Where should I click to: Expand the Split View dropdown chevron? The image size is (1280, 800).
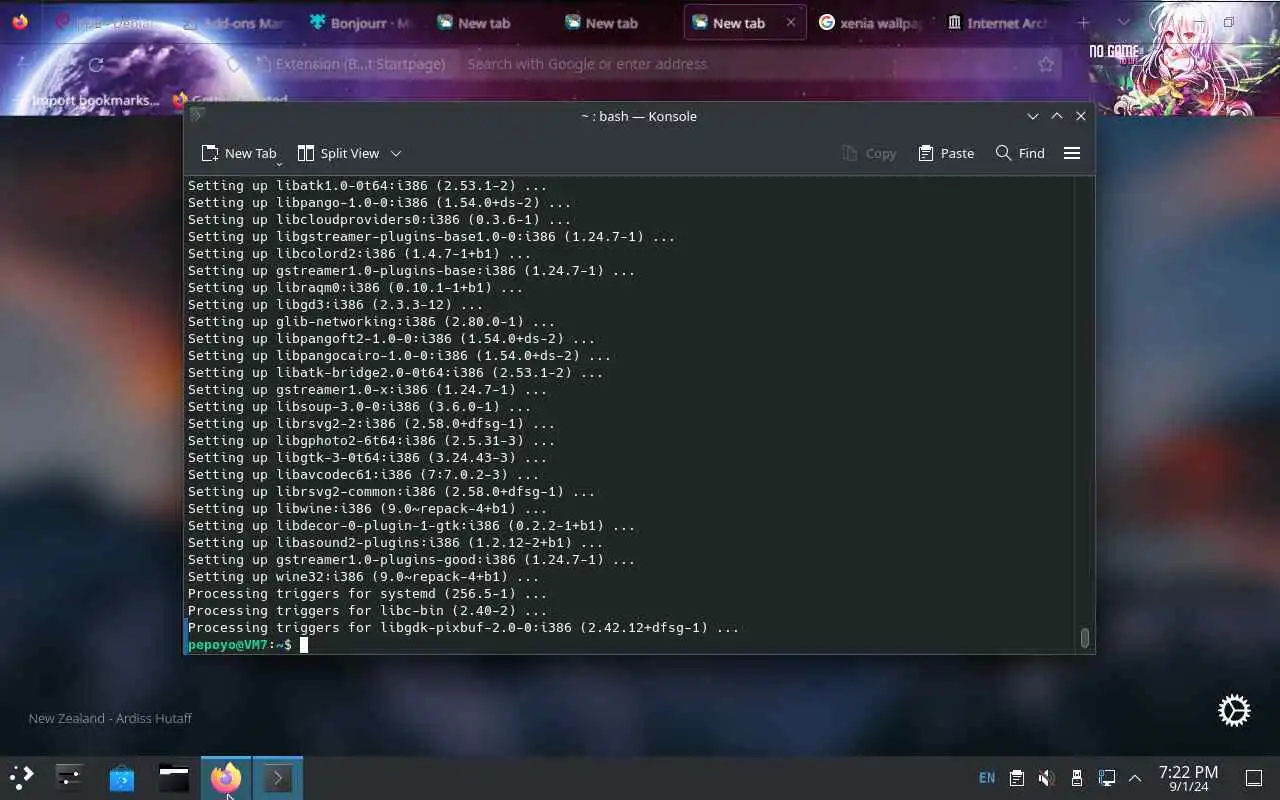[396, 153]
